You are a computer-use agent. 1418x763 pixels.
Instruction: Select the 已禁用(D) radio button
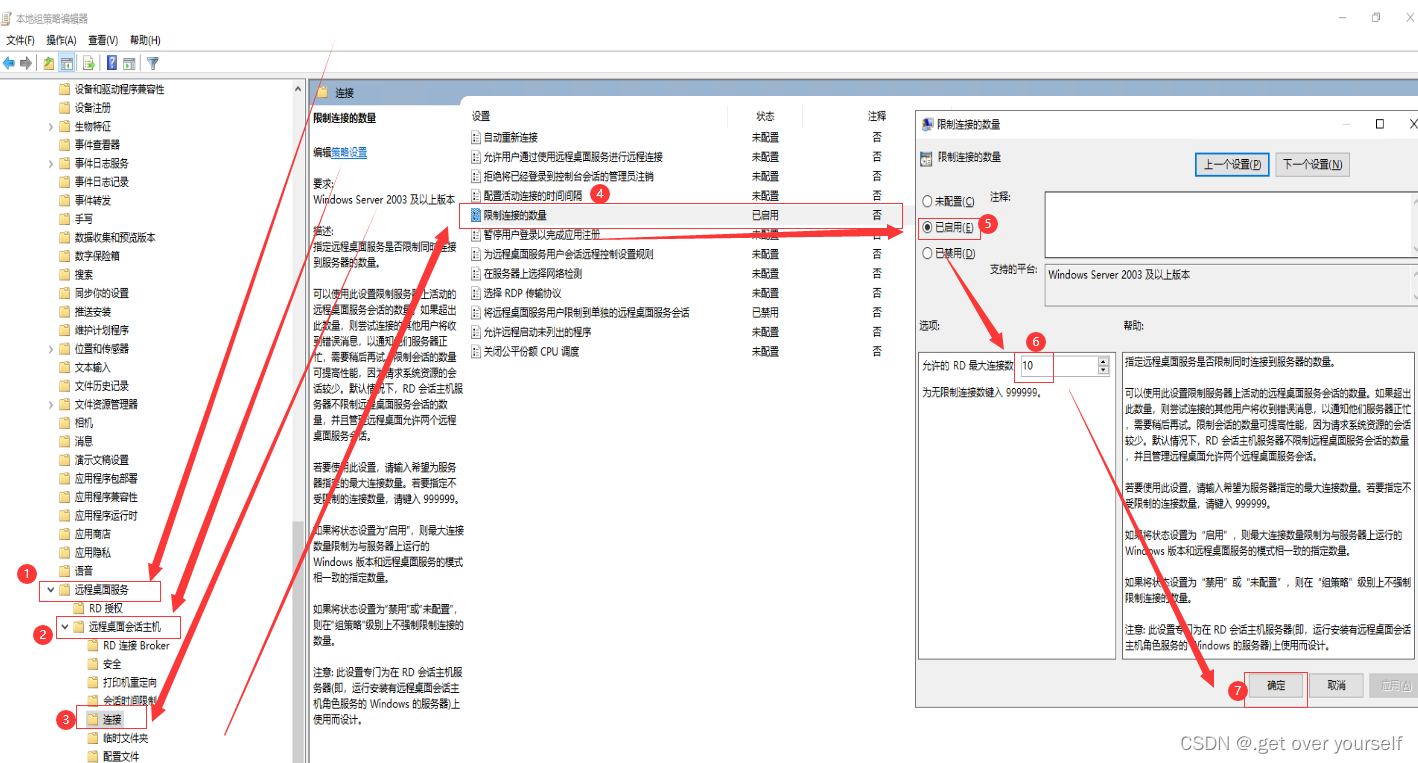(x=927, y=253)
